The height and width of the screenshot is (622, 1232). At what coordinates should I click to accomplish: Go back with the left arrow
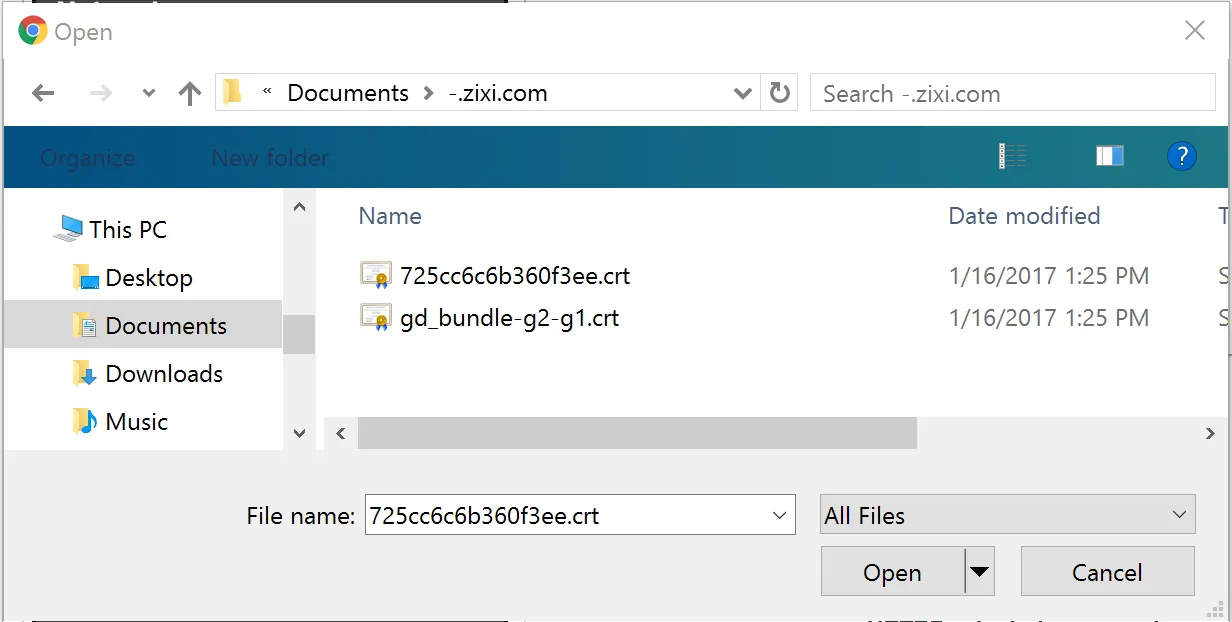click(43, 94)
